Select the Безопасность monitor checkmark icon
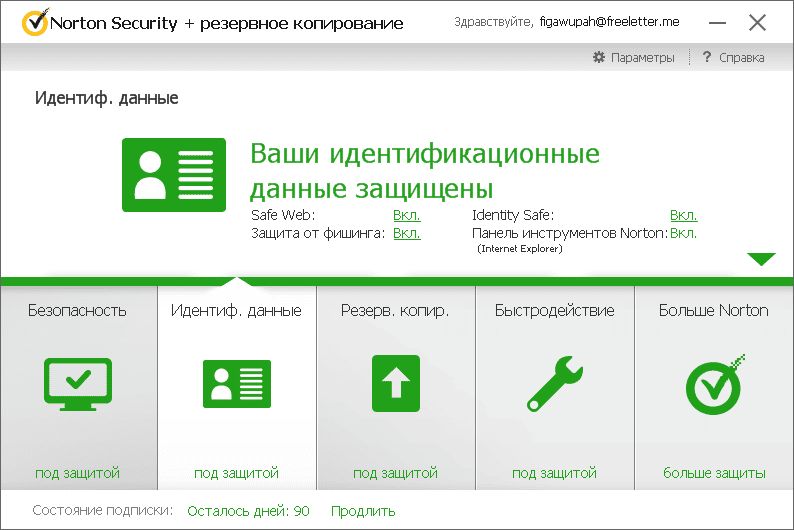 tap(78, 384)
